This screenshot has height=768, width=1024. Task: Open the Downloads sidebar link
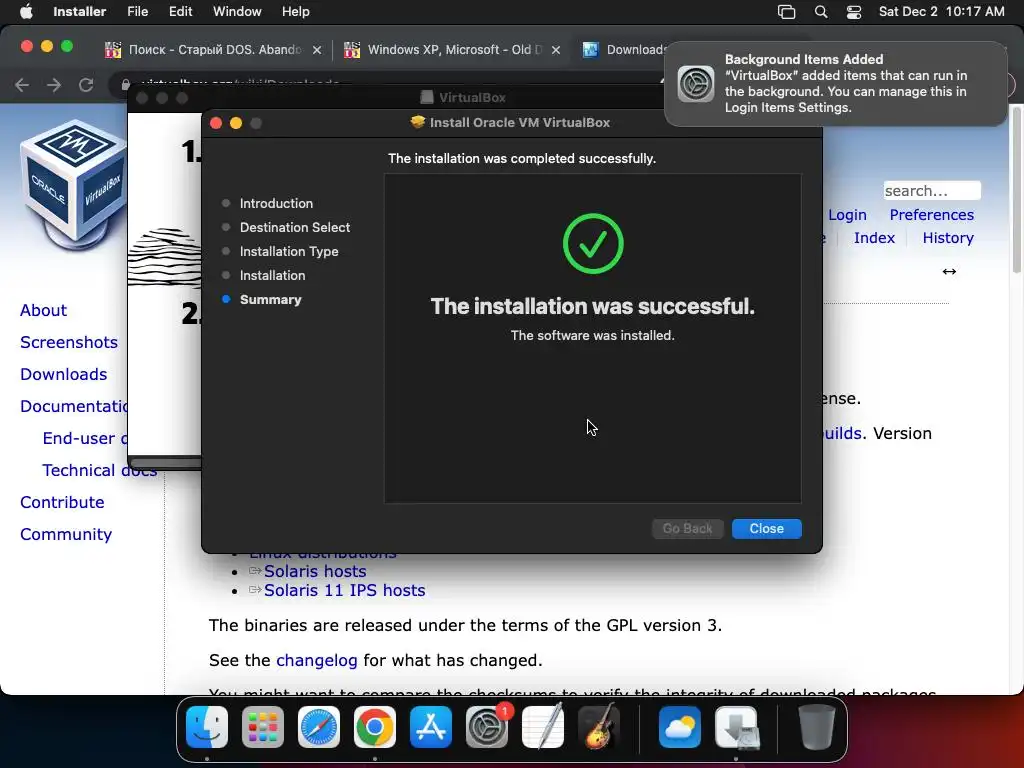[x=63, y=374]
